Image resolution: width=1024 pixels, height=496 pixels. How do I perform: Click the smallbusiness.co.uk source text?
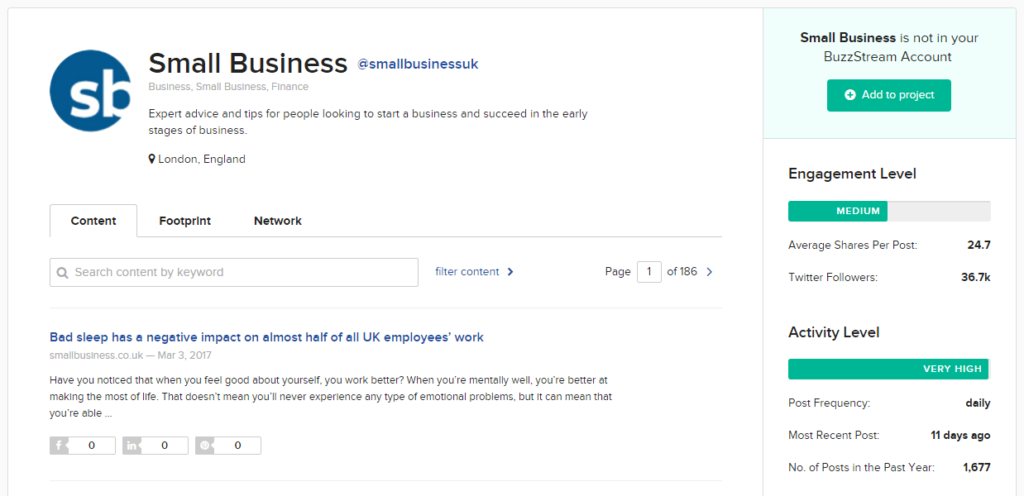click(95, 355)
